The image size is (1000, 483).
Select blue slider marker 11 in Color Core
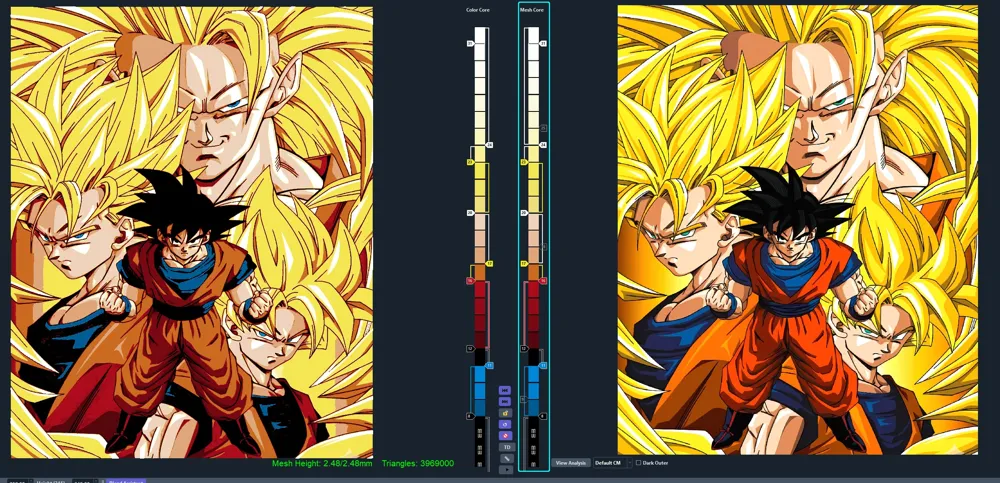click(x=489, y=366)
